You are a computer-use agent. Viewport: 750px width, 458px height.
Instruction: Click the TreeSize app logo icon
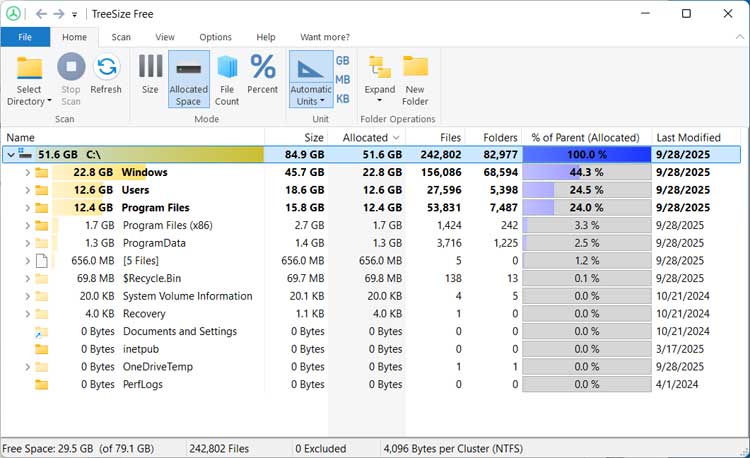(13, 13)
